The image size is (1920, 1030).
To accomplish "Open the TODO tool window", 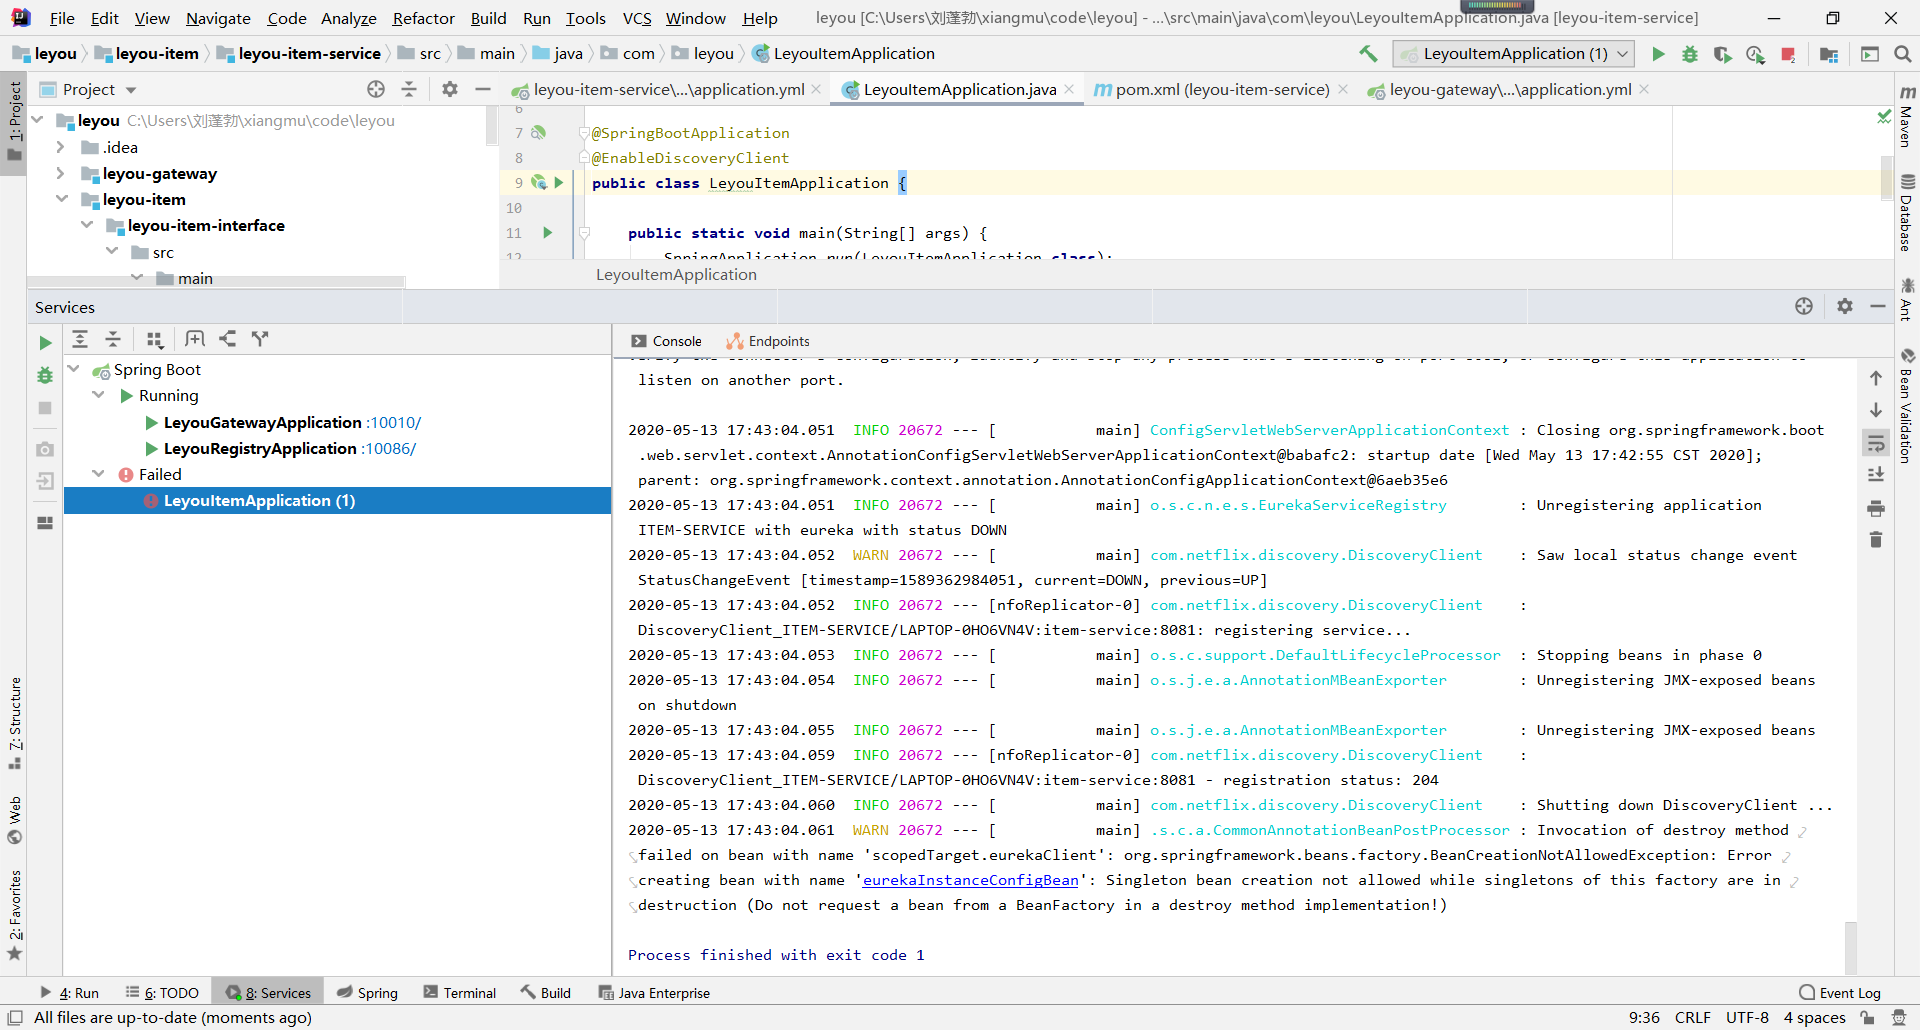I will pos(162,992).
